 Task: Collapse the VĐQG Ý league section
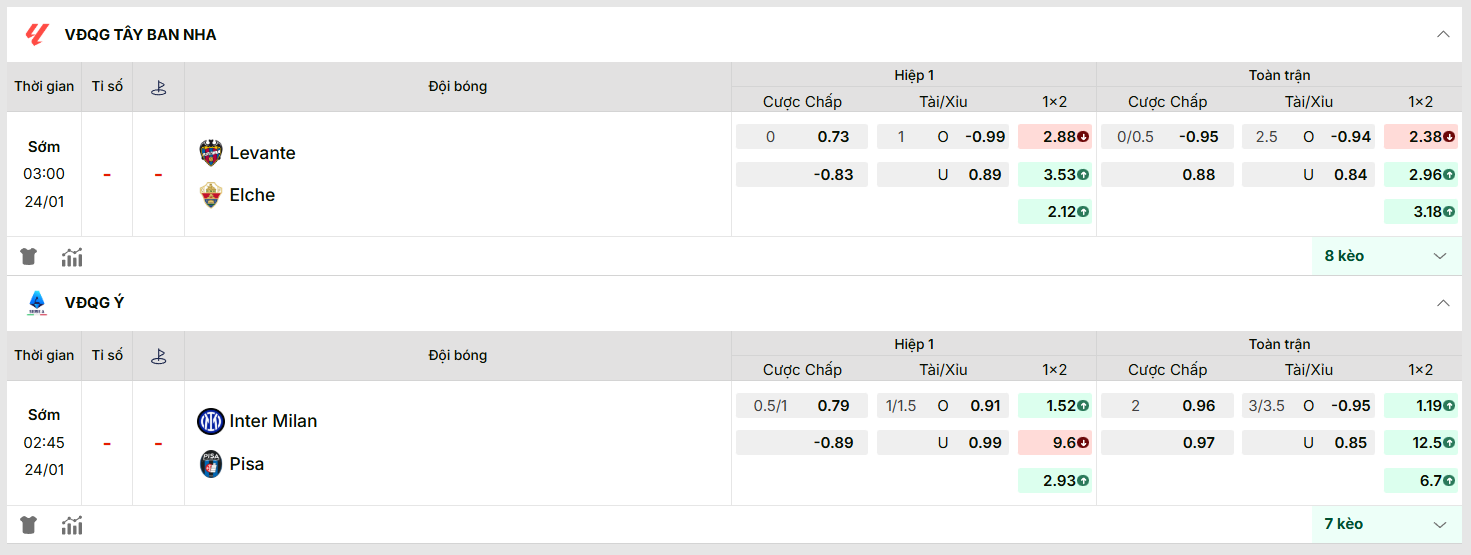1443,303
